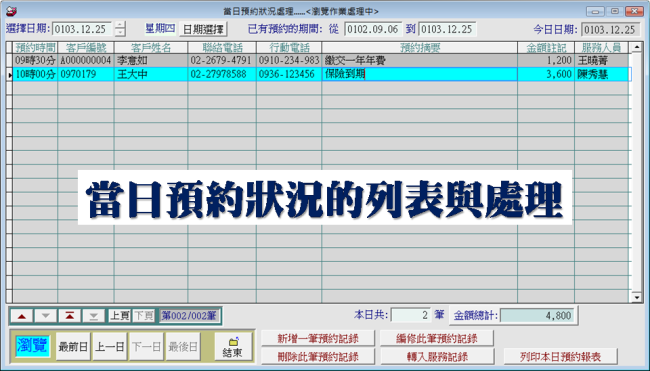The image size is (650, 371).
Task: Click the application icon in the title bar
Action: tap(11, 11)
